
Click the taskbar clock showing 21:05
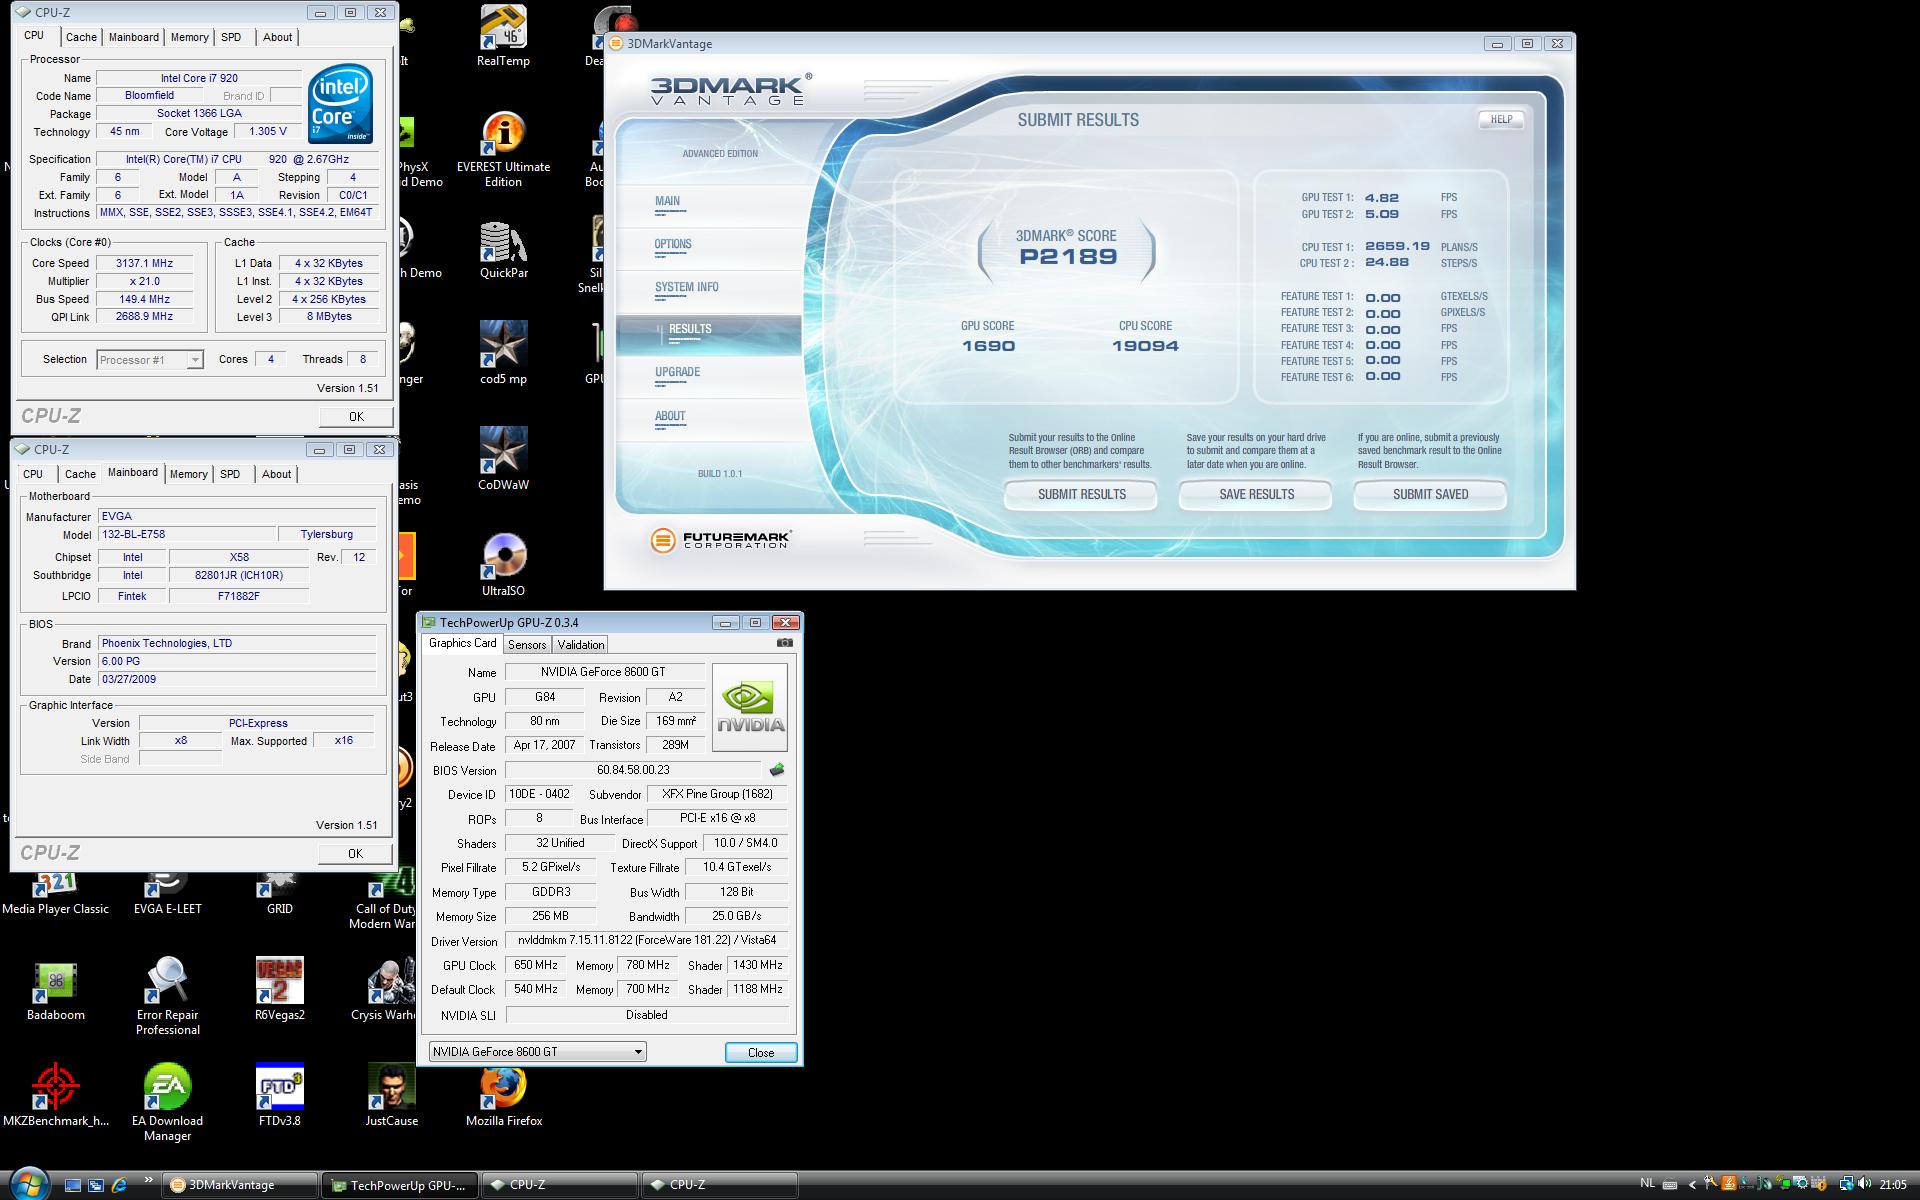click(1892, 1185)
